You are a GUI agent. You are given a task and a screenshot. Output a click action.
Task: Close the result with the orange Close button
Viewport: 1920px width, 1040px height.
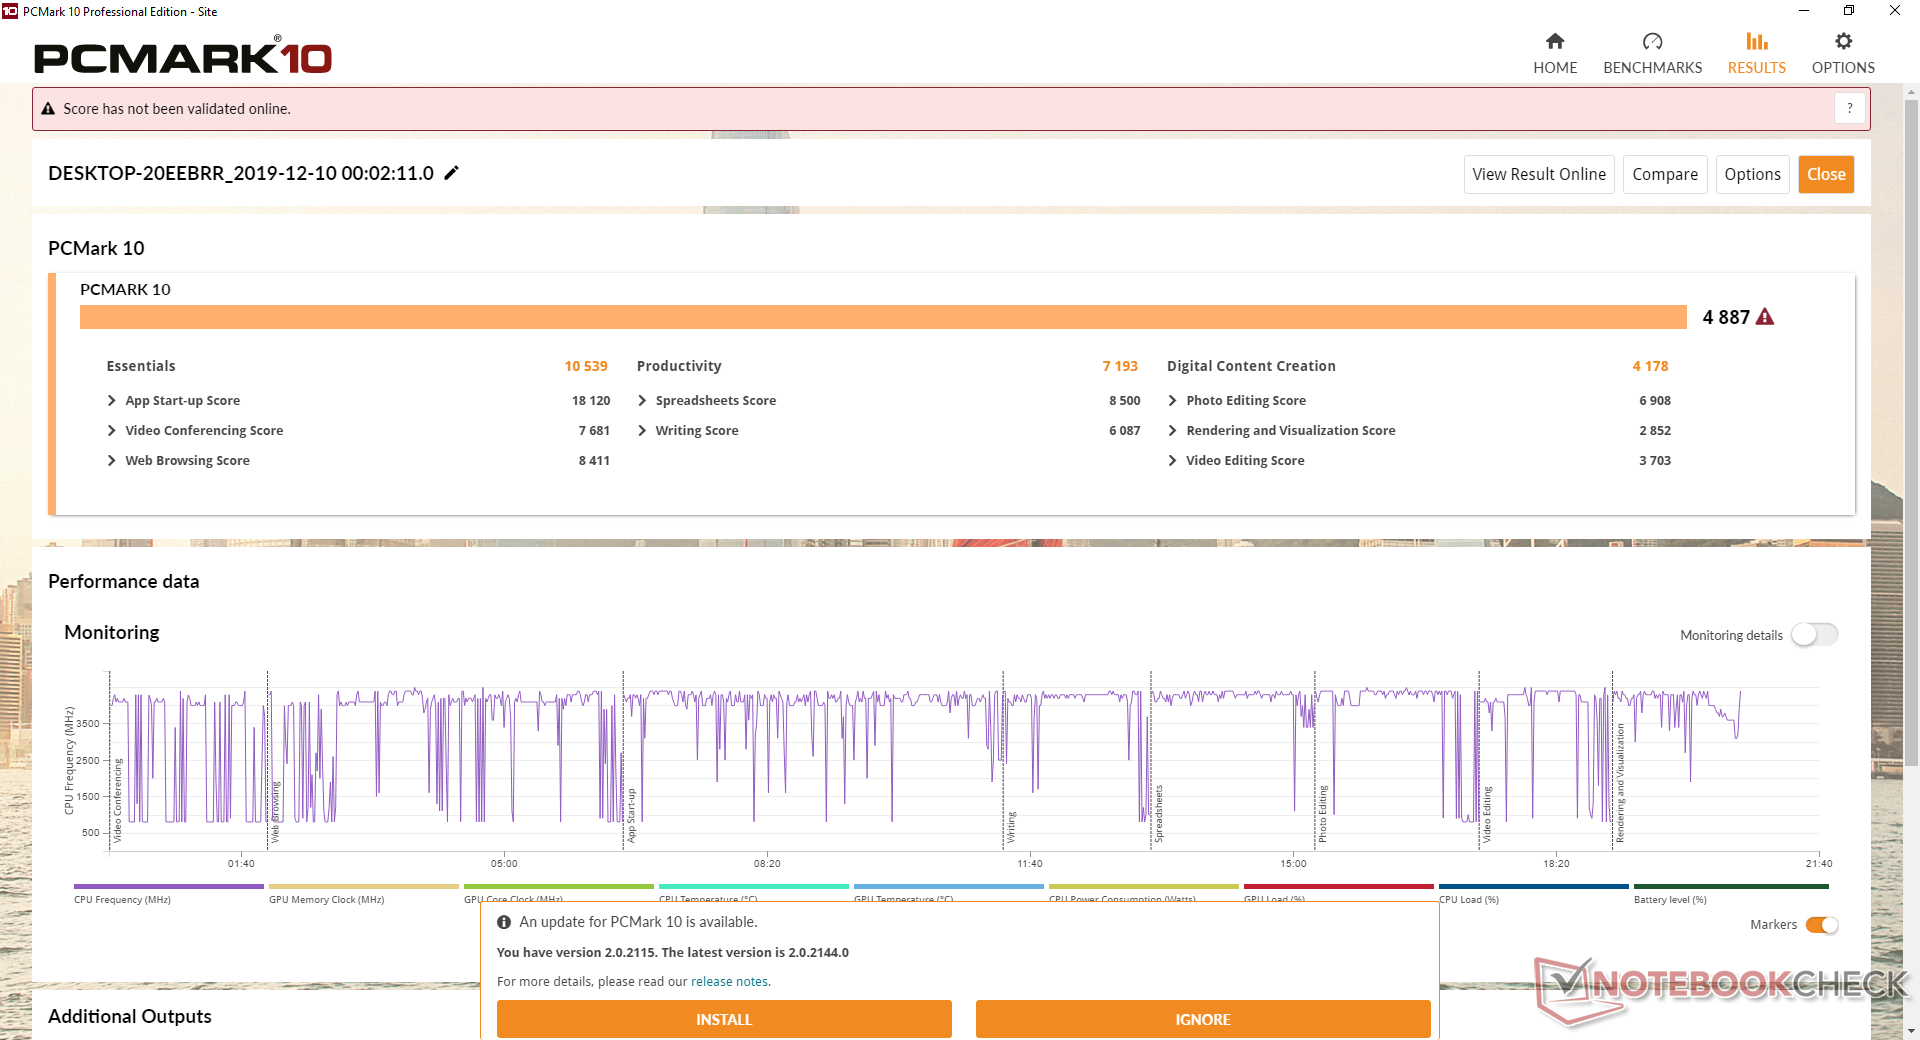1826,174
